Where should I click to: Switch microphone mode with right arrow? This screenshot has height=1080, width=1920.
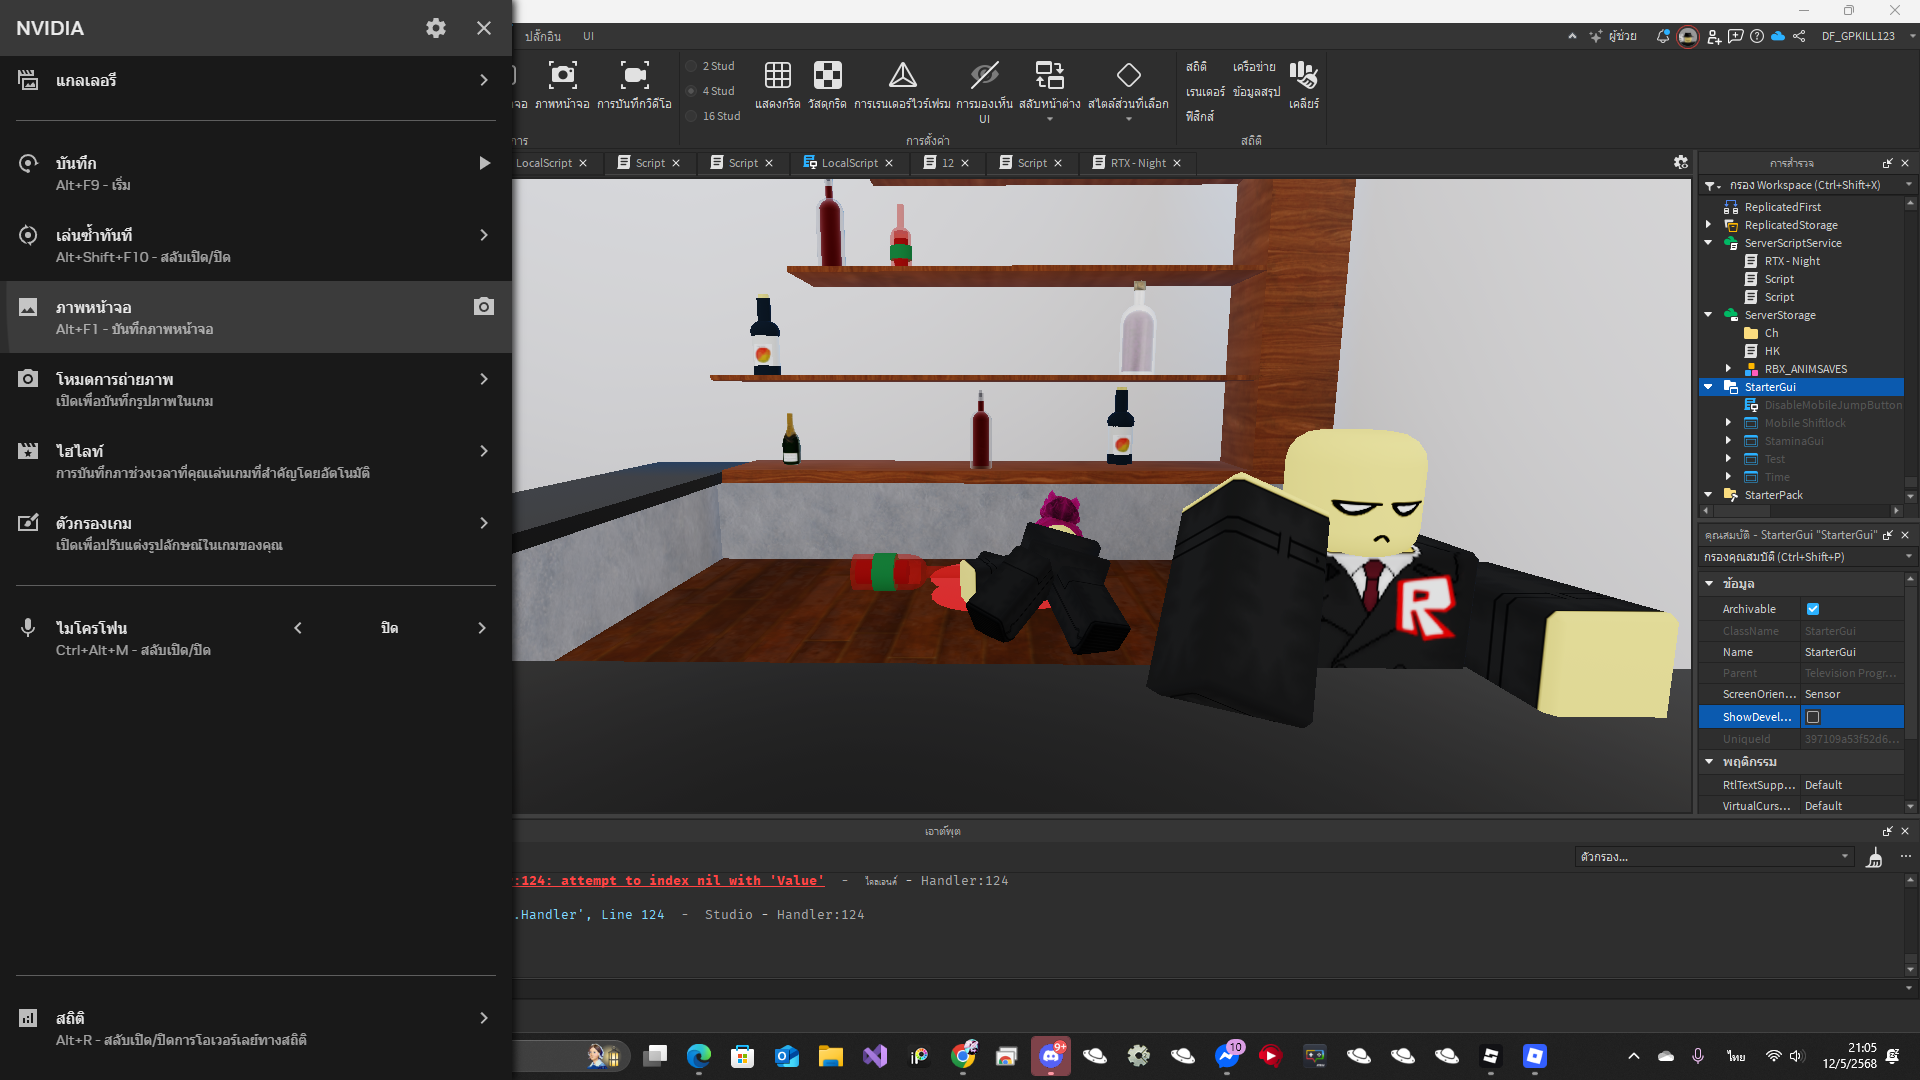482,628
